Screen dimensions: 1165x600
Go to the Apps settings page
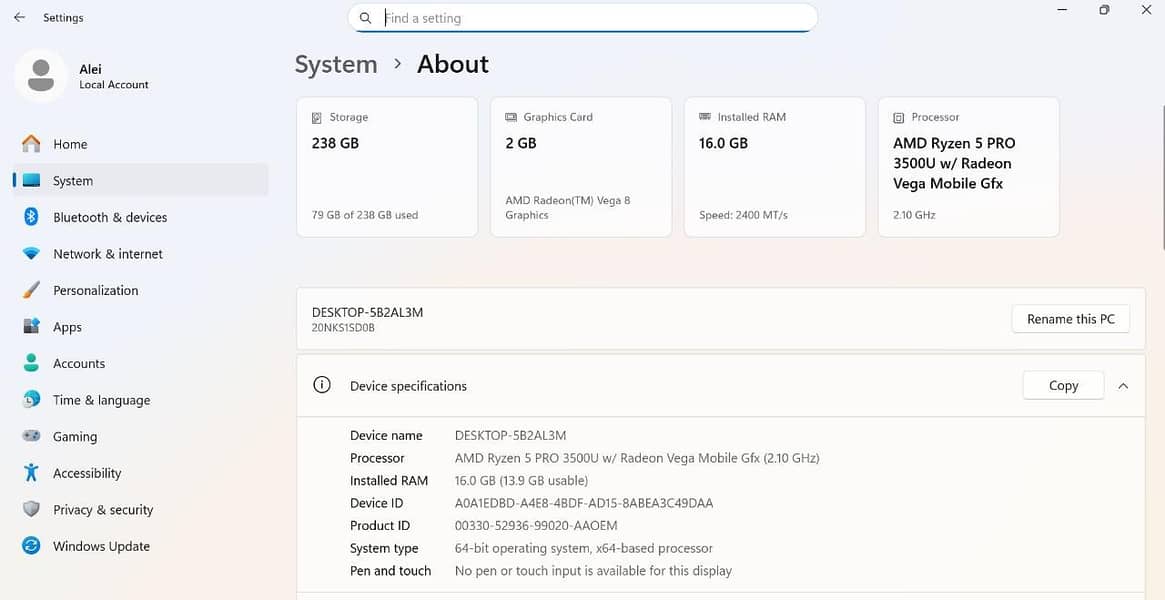click(x=67, y=327)
